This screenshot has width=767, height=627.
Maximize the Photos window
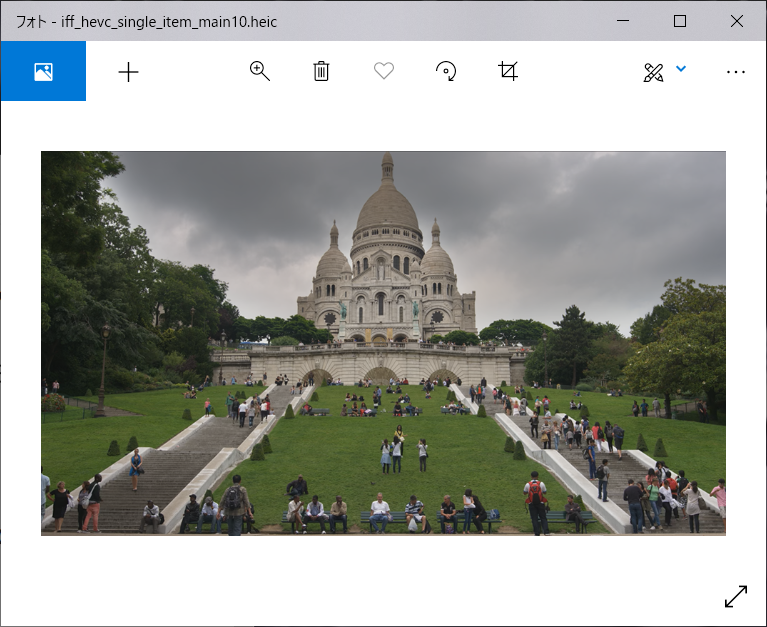(679, 21)
